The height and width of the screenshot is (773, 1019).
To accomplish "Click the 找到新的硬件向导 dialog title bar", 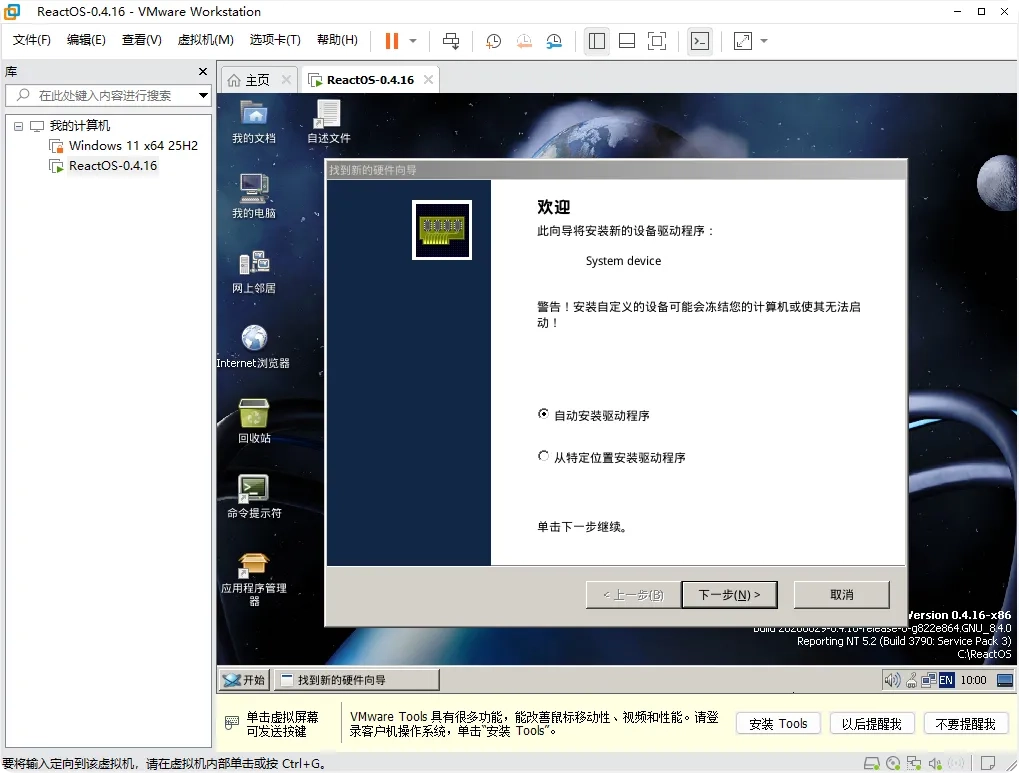I will click(x=615, y=170).
